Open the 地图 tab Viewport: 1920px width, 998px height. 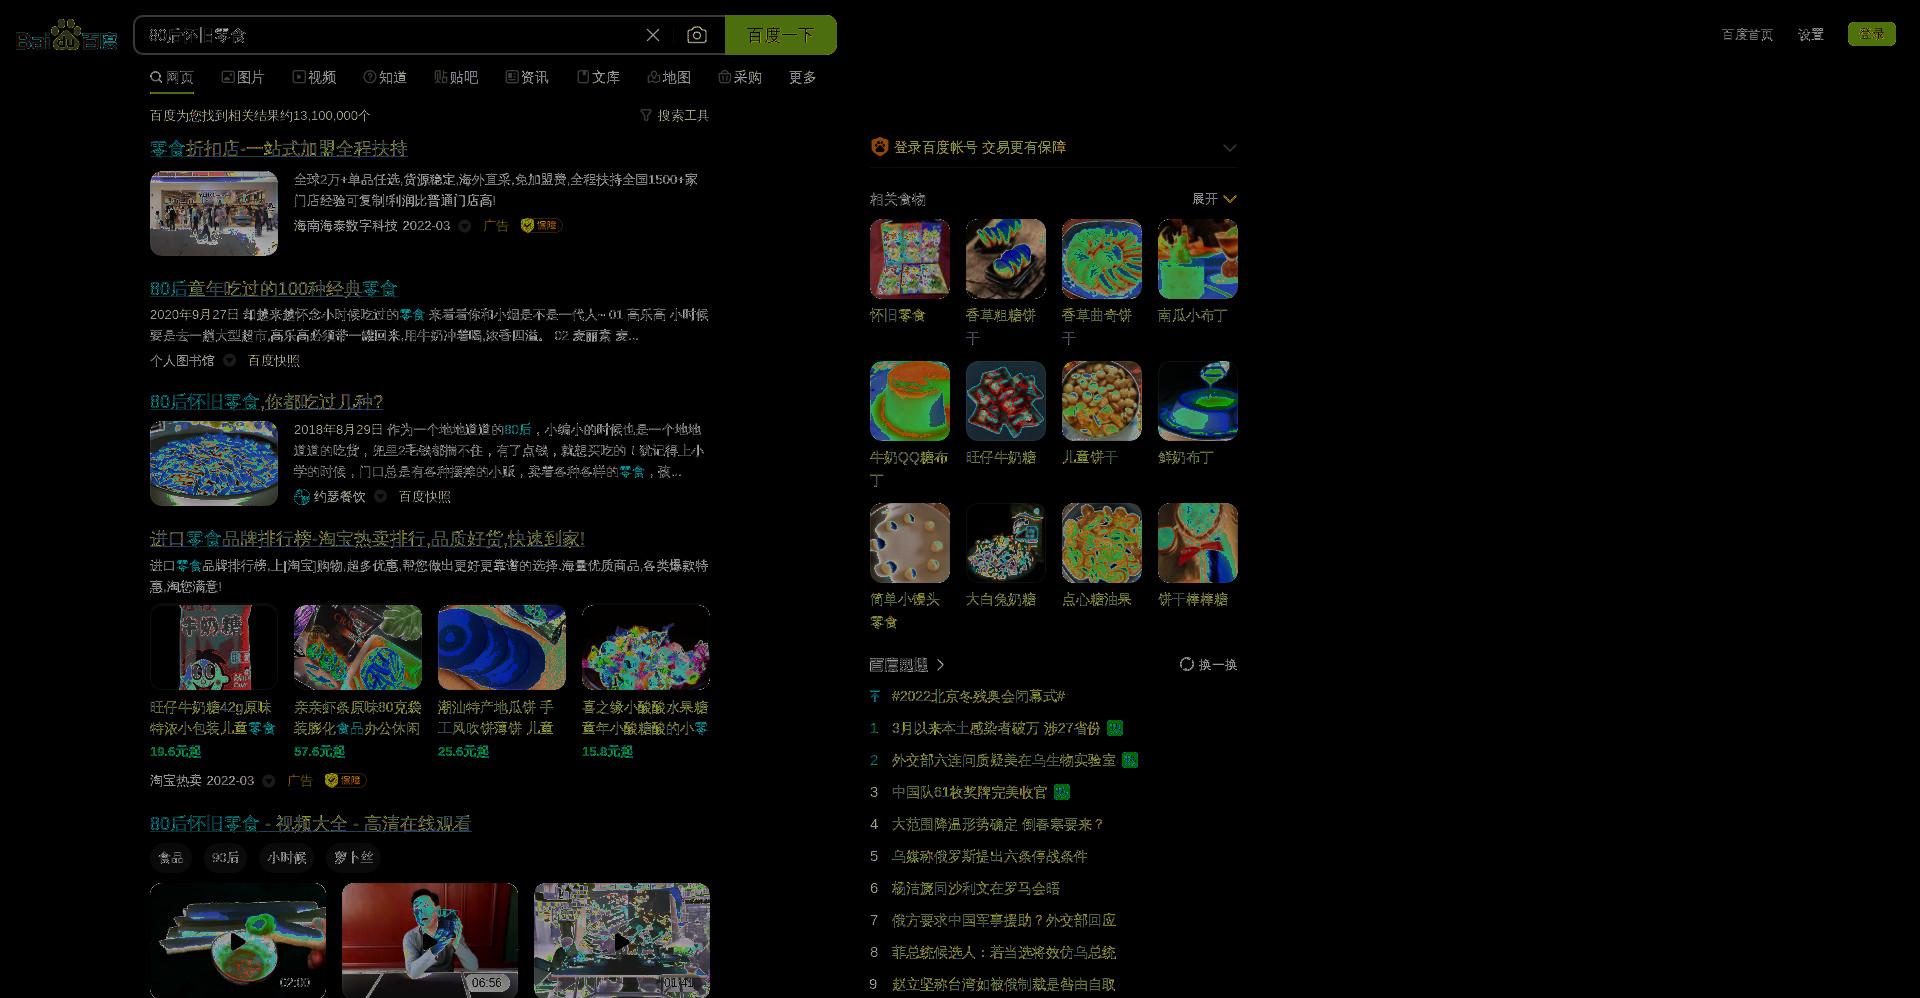click(669, 77)
